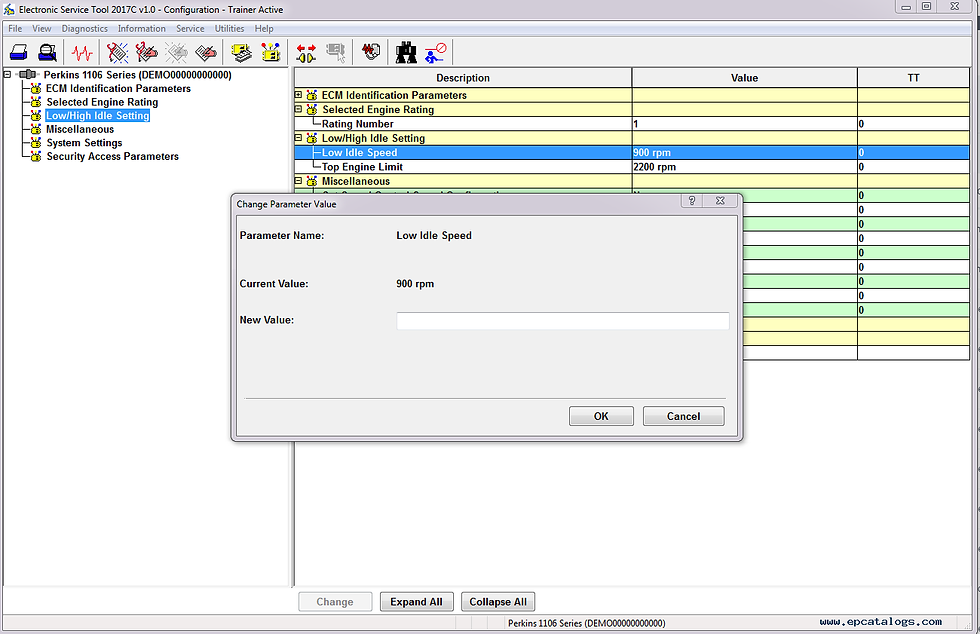This screenshot has width=980, height=634.
Task: Open Active Diagnostic Codes stethoscope icon
Action: tap(117, 53)
